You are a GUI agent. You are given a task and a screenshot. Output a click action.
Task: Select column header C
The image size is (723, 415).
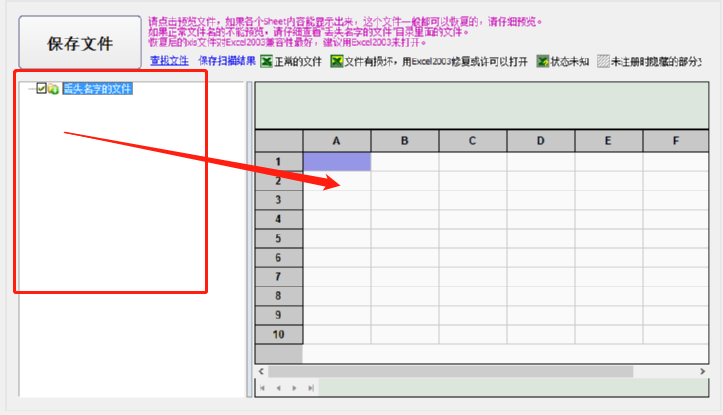(473, 141)
